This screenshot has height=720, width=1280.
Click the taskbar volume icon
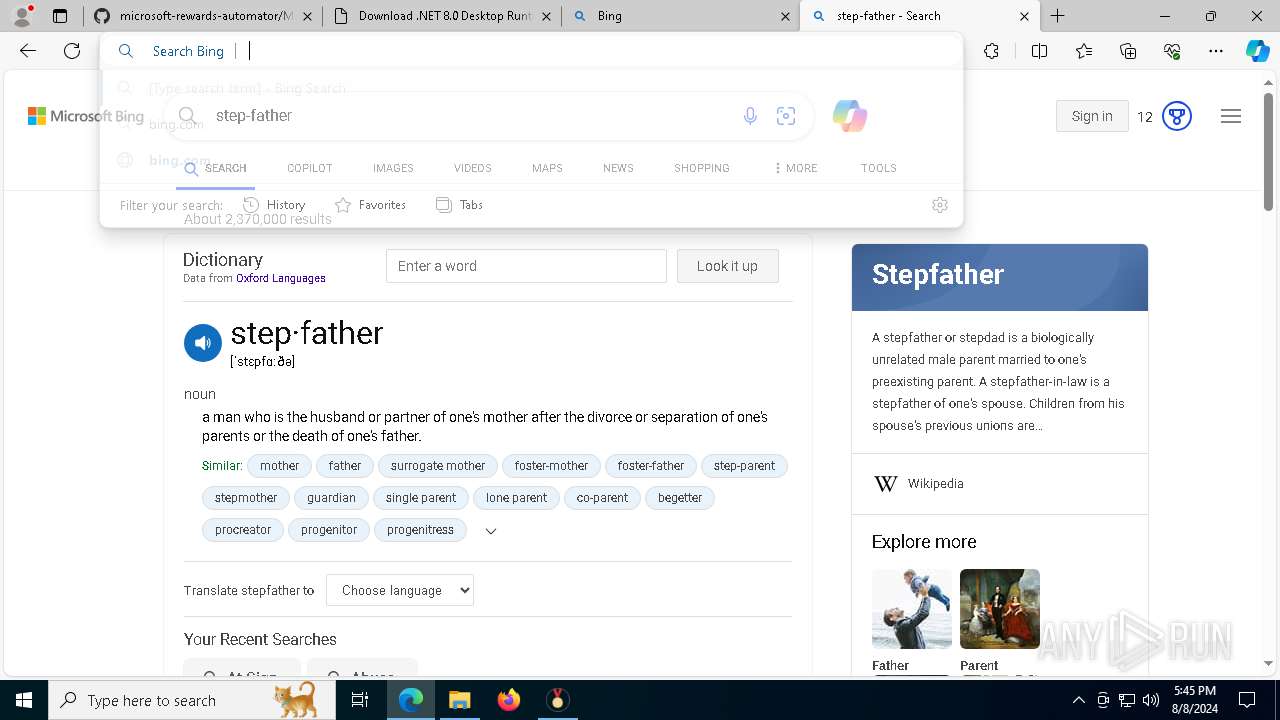[x=1150, y=700]
